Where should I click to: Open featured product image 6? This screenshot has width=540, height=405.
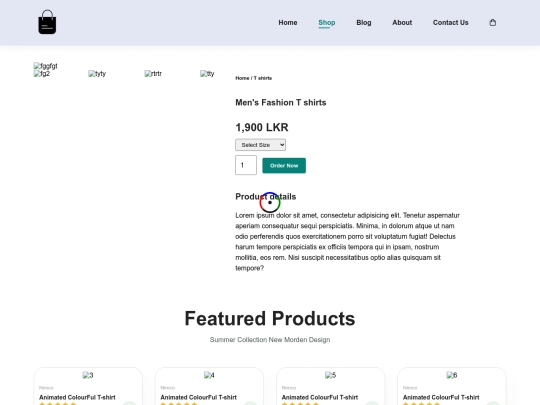point(451,375)
